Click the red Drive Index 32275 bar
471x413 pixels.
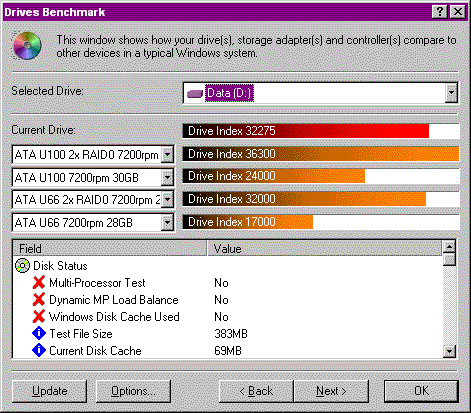tap(306, 131)
